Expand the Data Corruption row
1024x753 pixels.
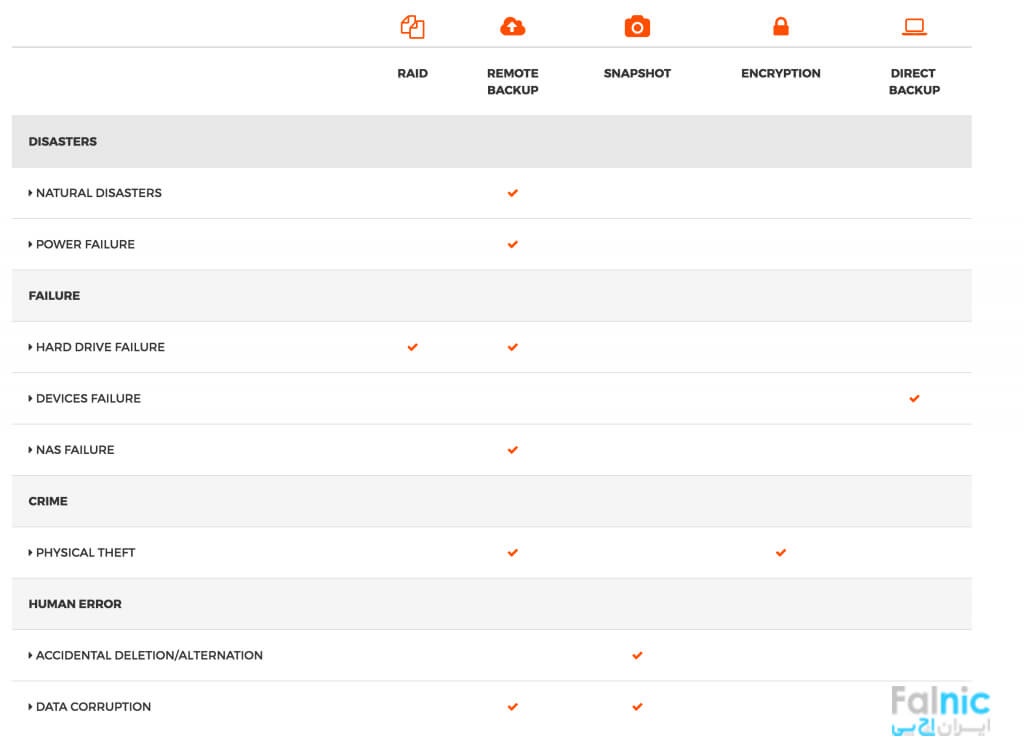[31, 707]
